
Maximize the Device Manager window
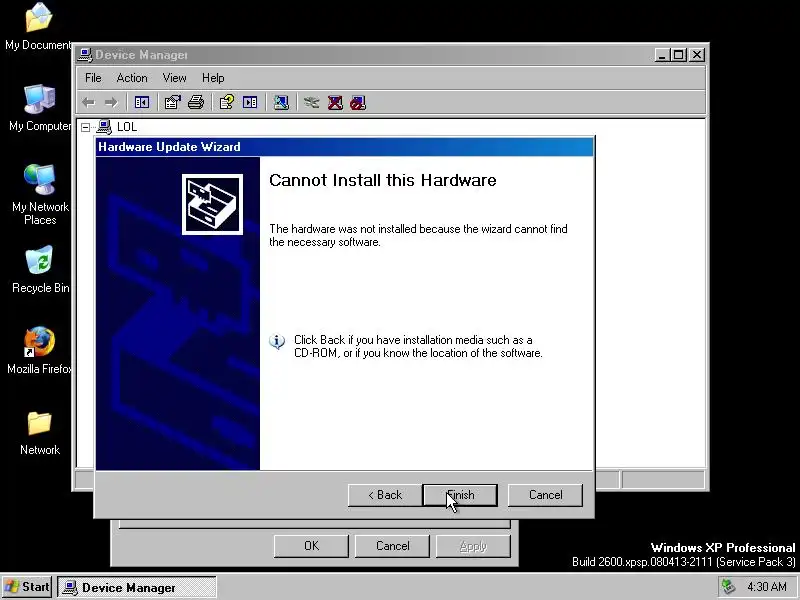(679, 55)
